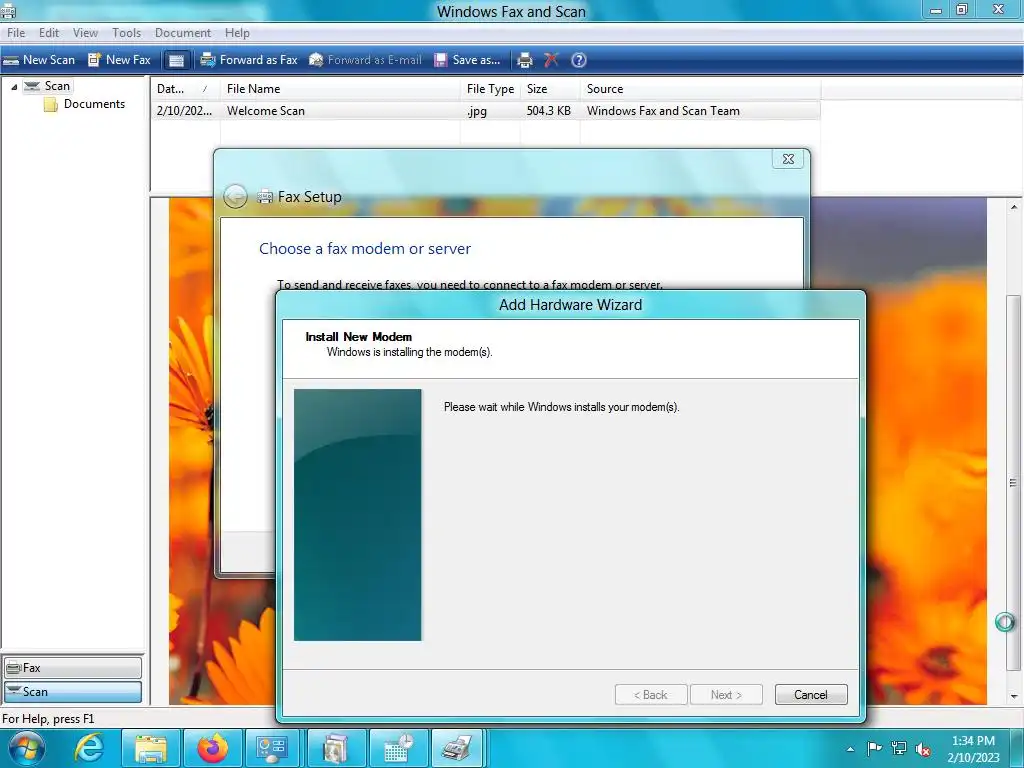This screenshot has width=1024, height=768.
Task: Click Forward as E-mail toolbar item
Action: (366, 60)
